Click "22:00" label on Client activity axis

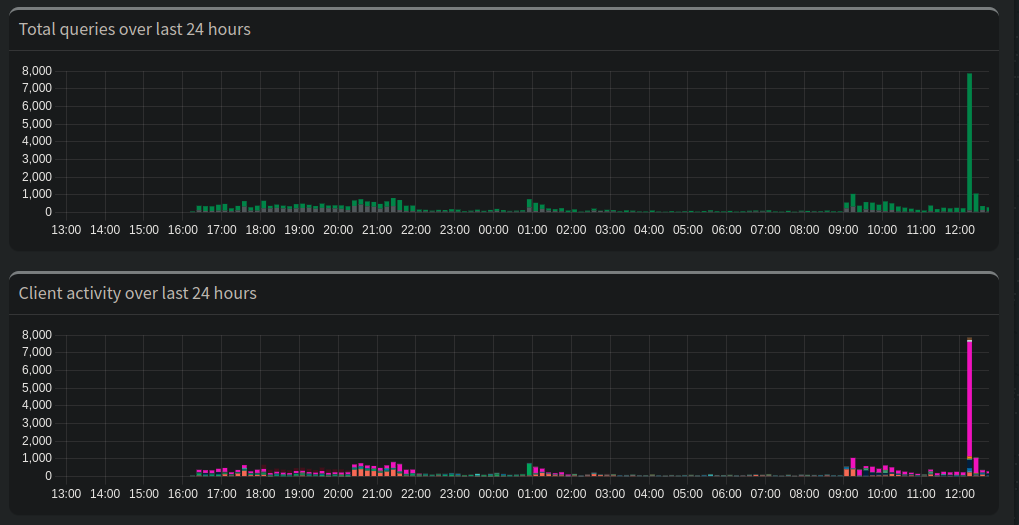[x=416, y=494]
